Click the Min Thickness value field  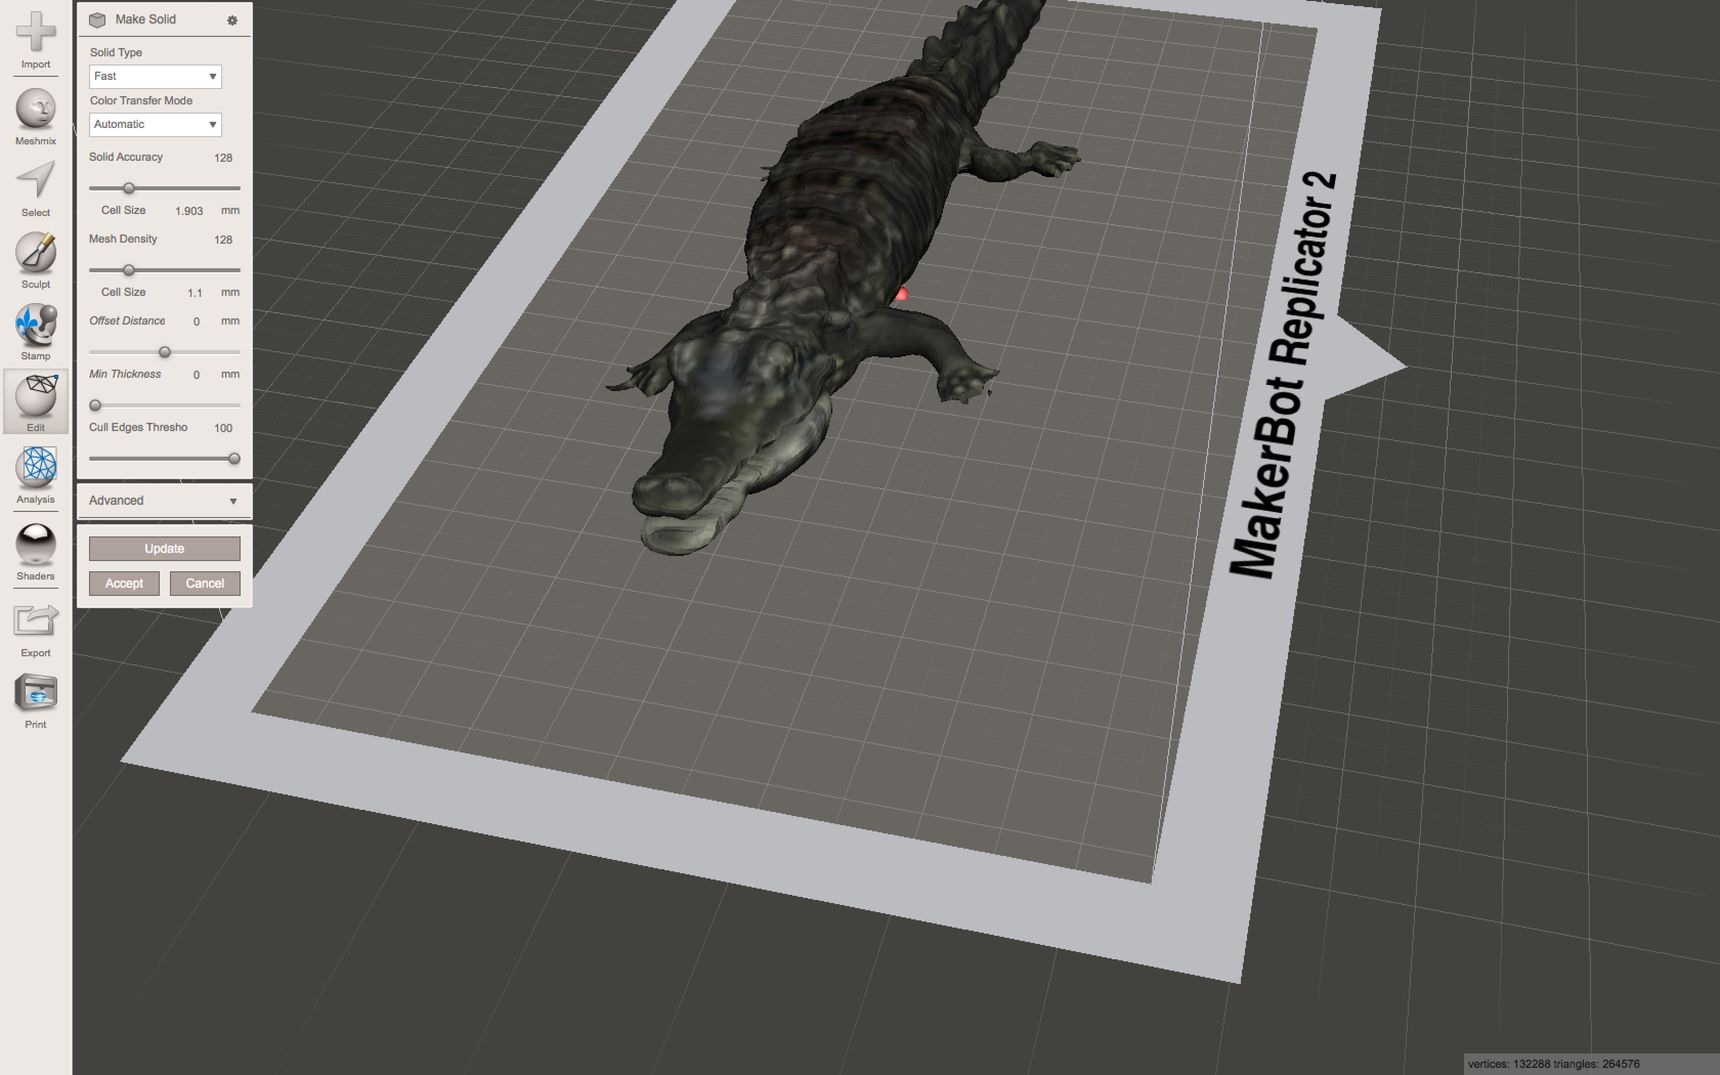[196, 375]
